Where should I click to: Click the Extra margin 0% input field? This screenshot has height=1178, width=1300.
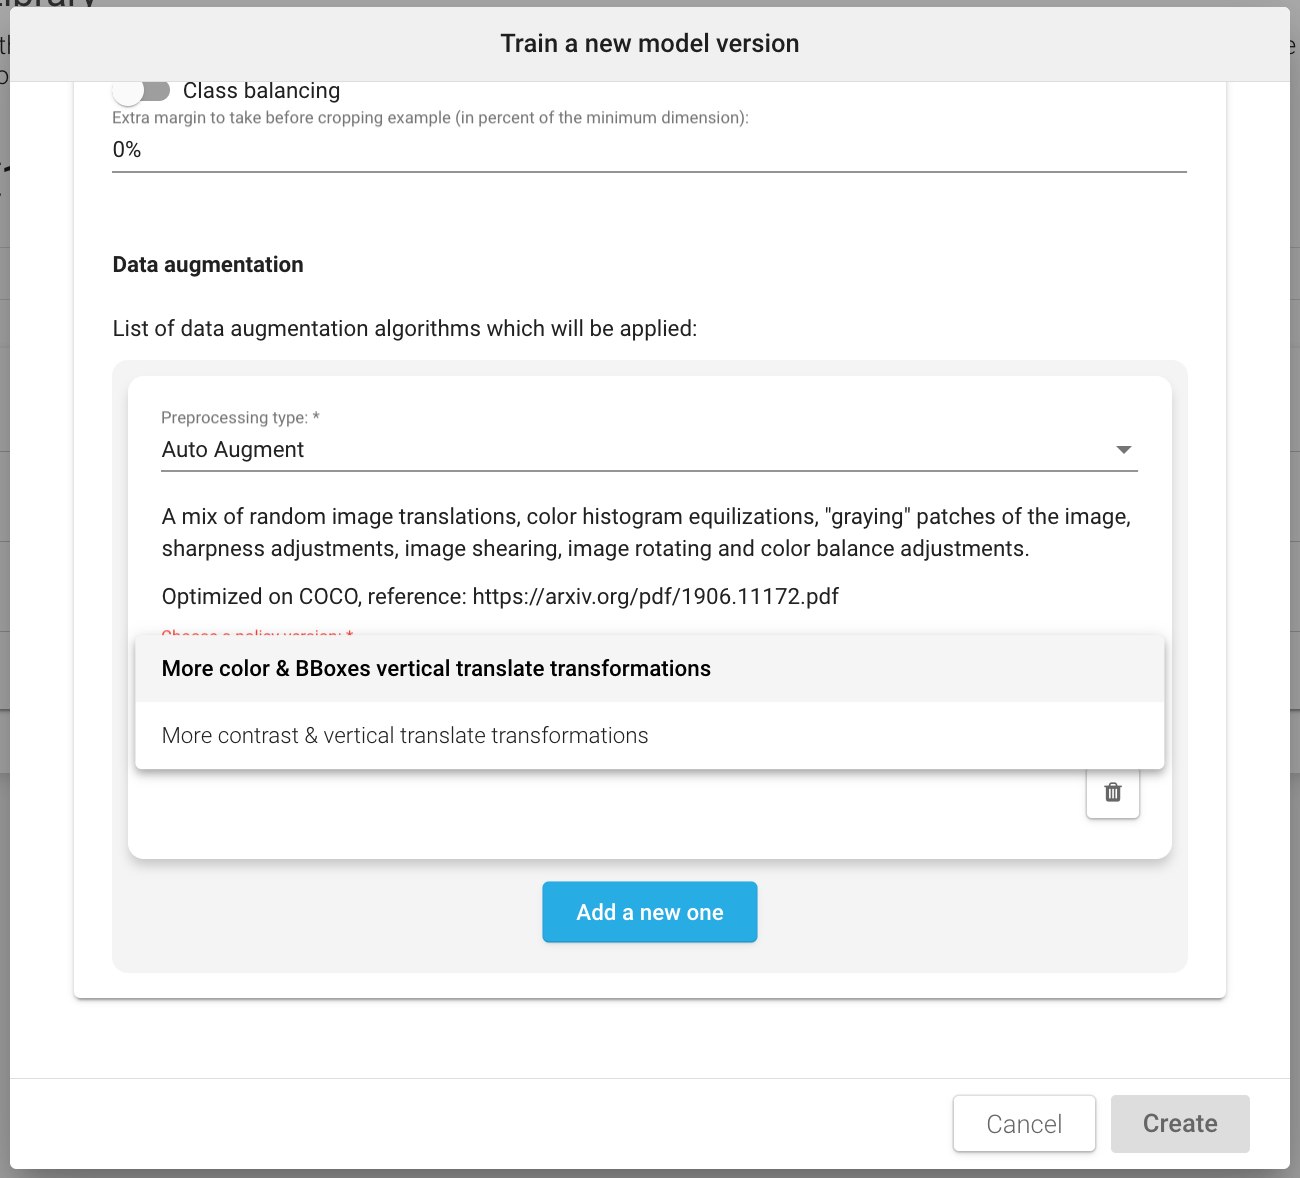648,150
